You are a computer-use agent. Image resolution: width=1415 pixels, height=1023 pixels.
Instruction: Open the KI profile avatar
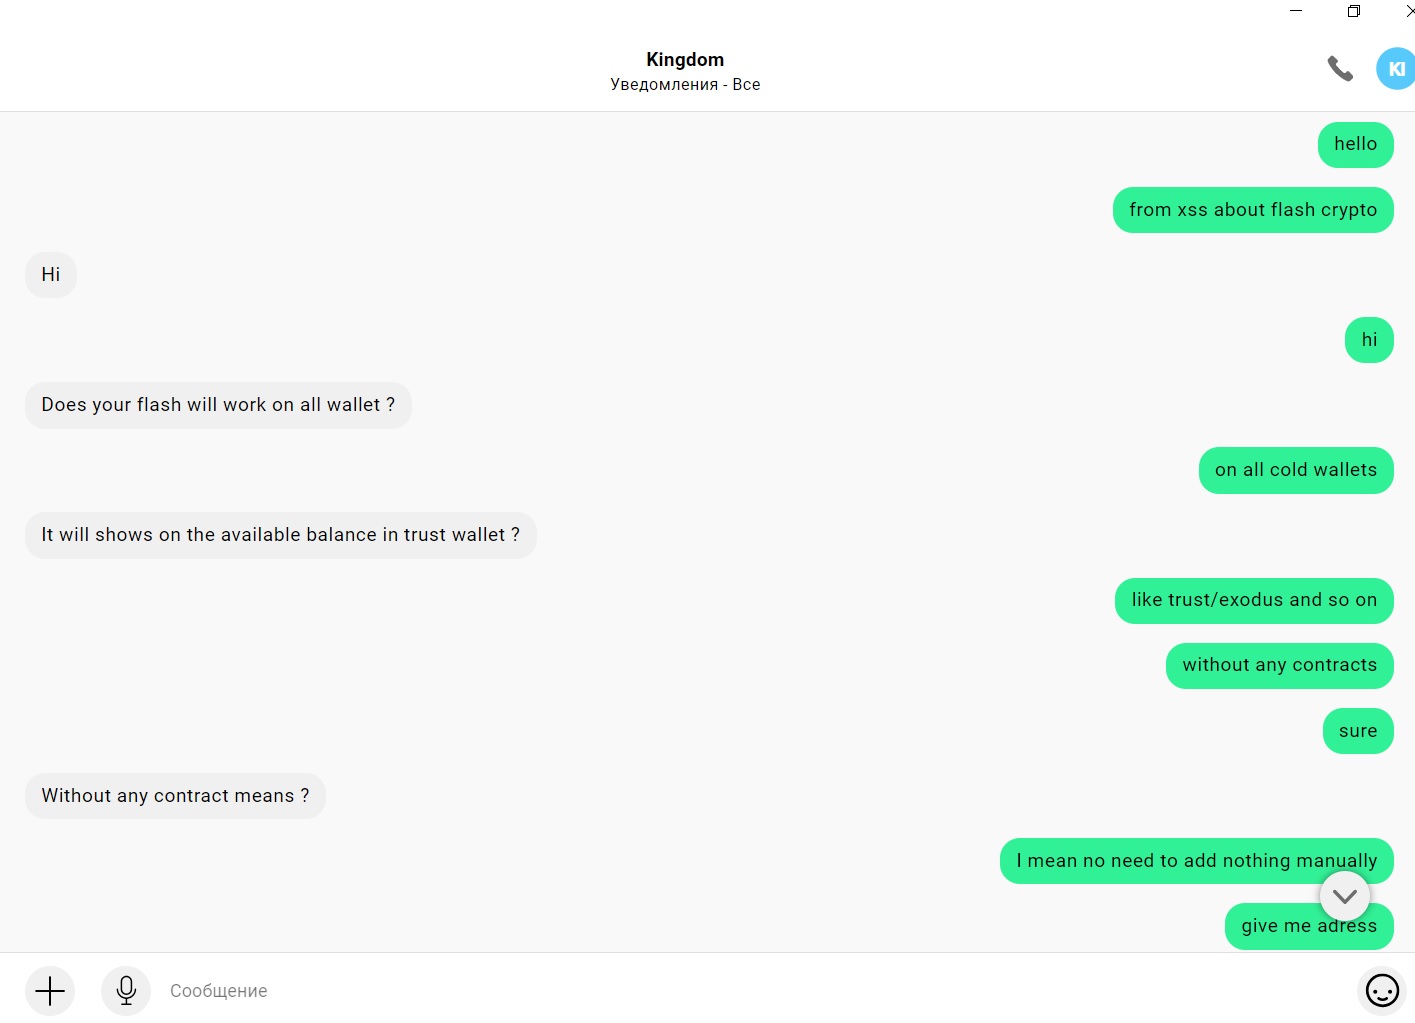point(1395,69)
